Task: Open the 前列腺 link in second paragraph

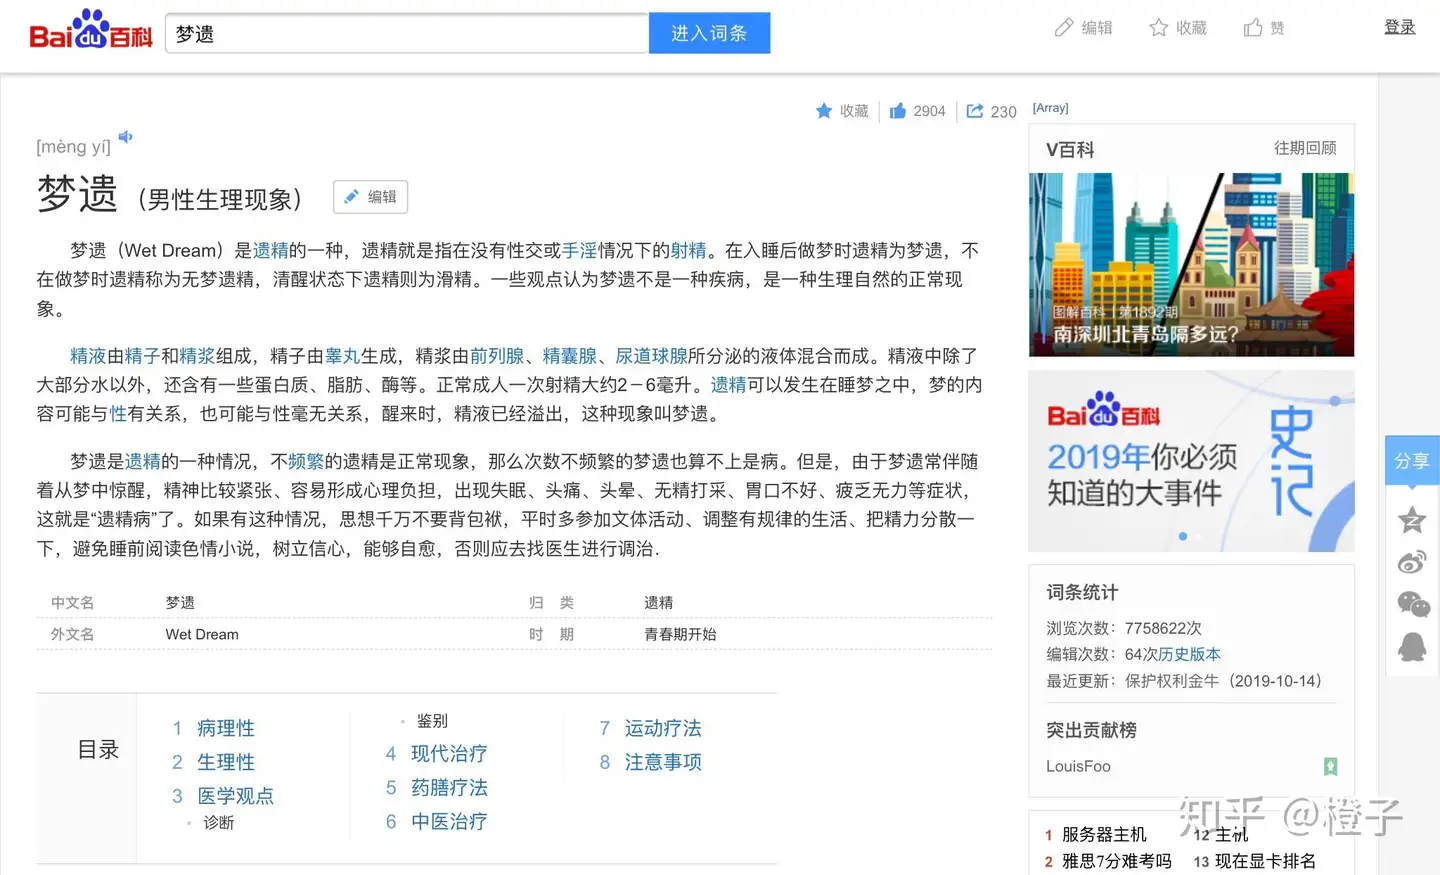Action: (497, 356)
